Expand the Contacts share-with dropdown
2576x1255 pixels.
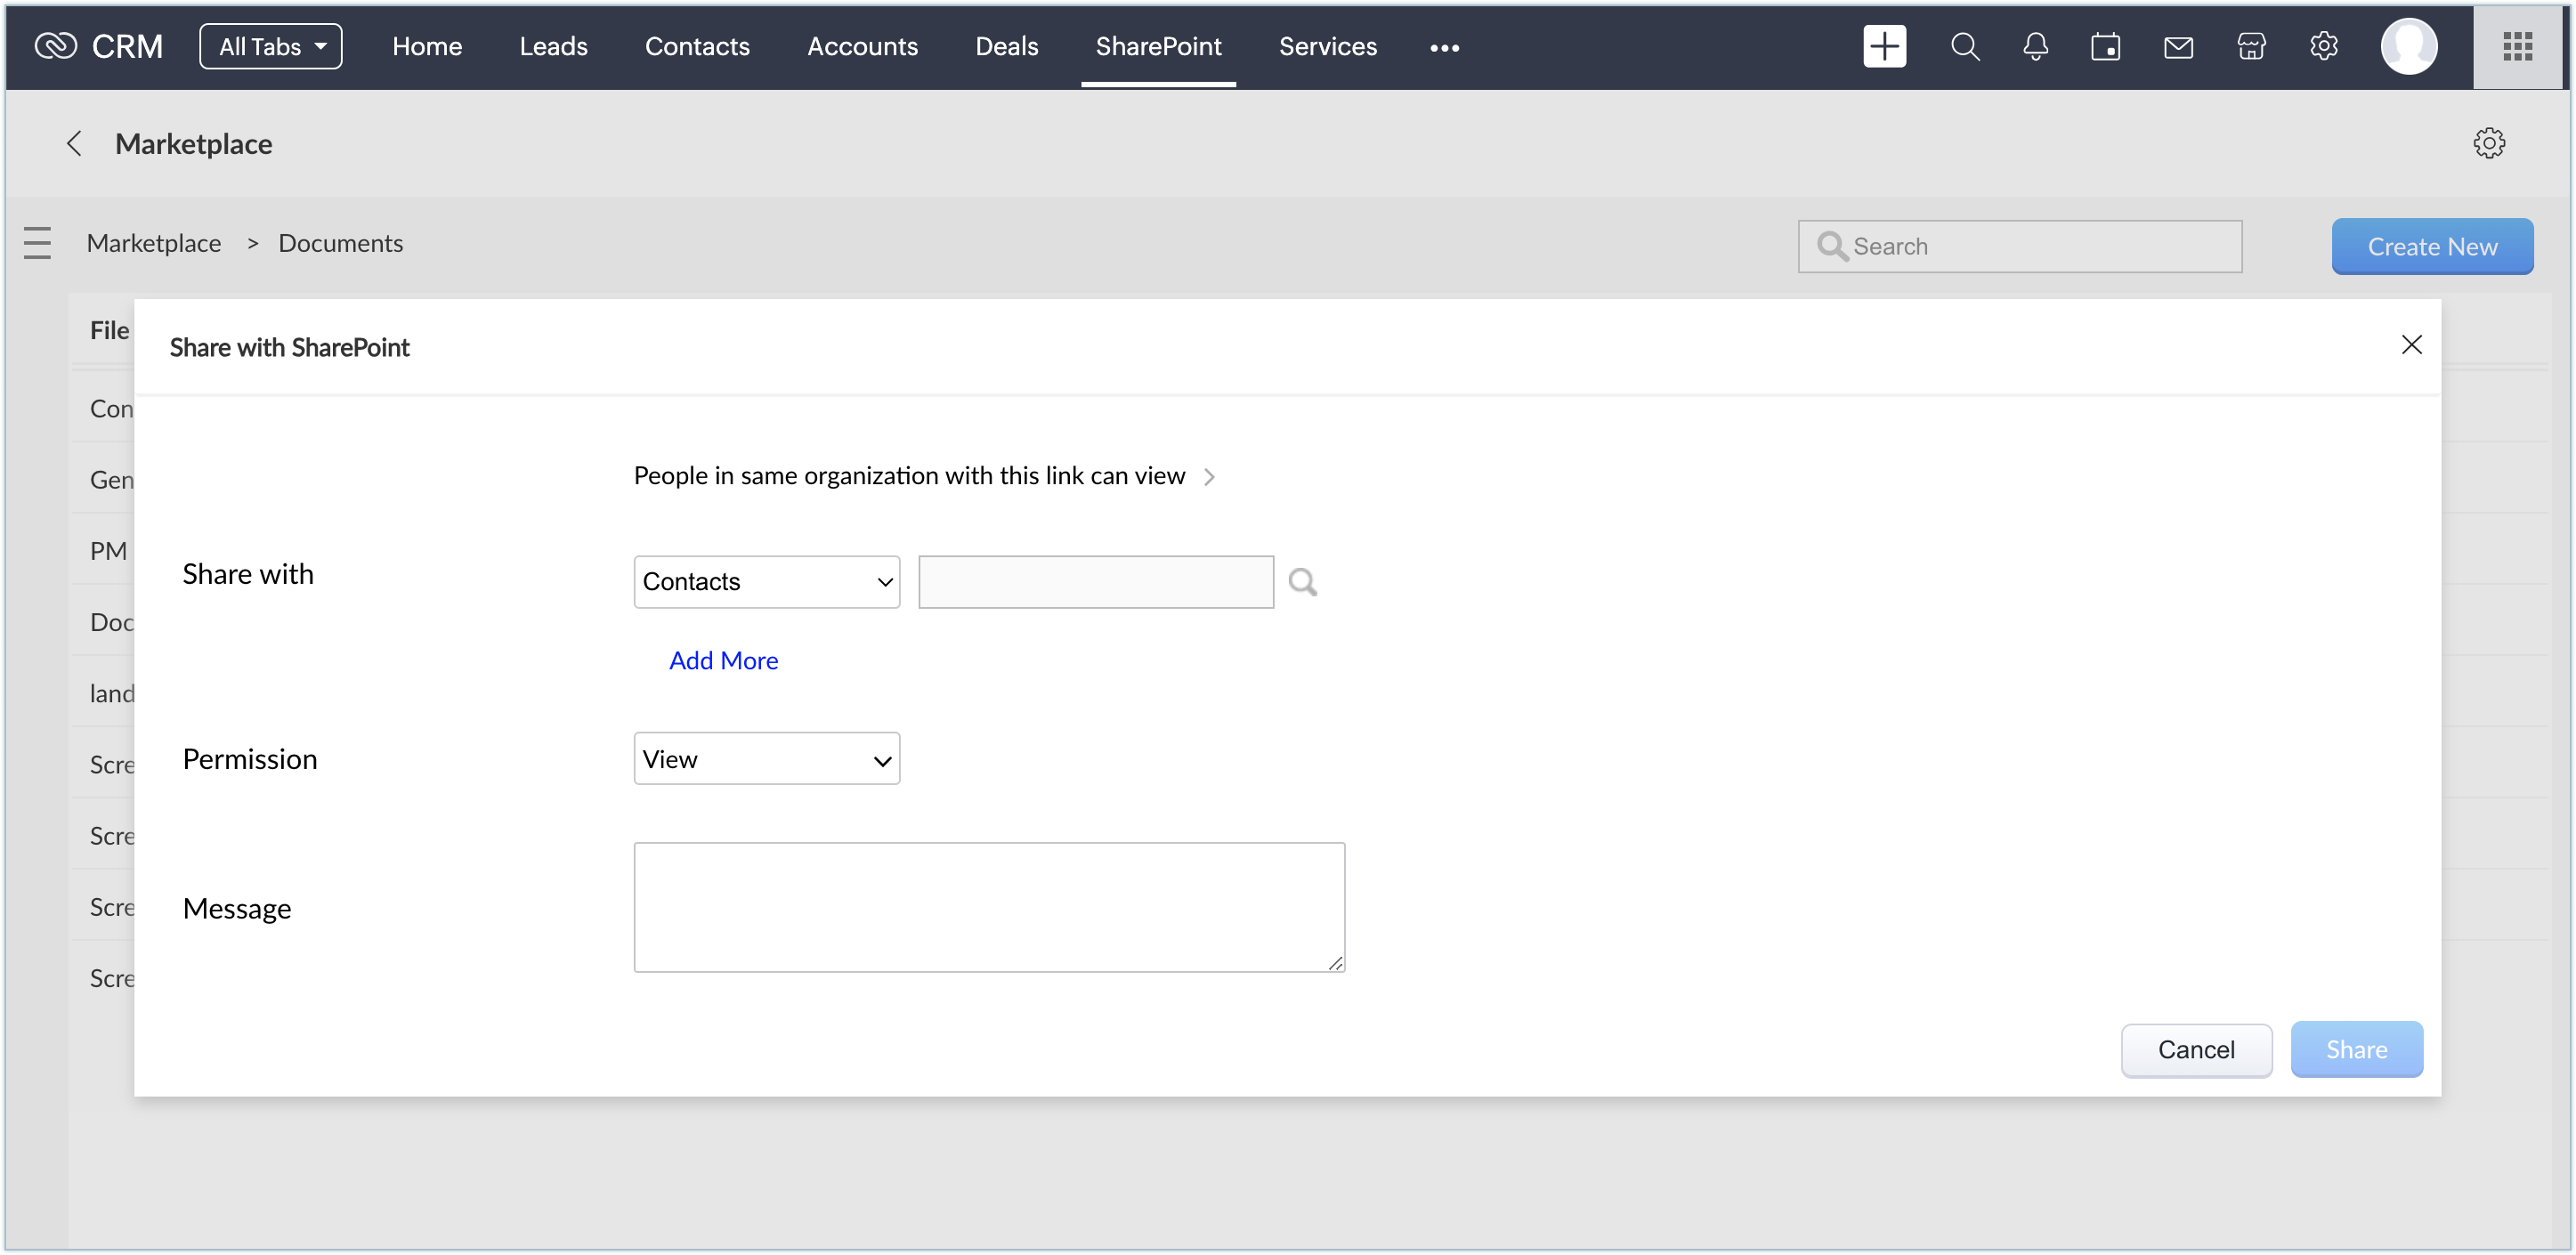click(x=766, y=582)
